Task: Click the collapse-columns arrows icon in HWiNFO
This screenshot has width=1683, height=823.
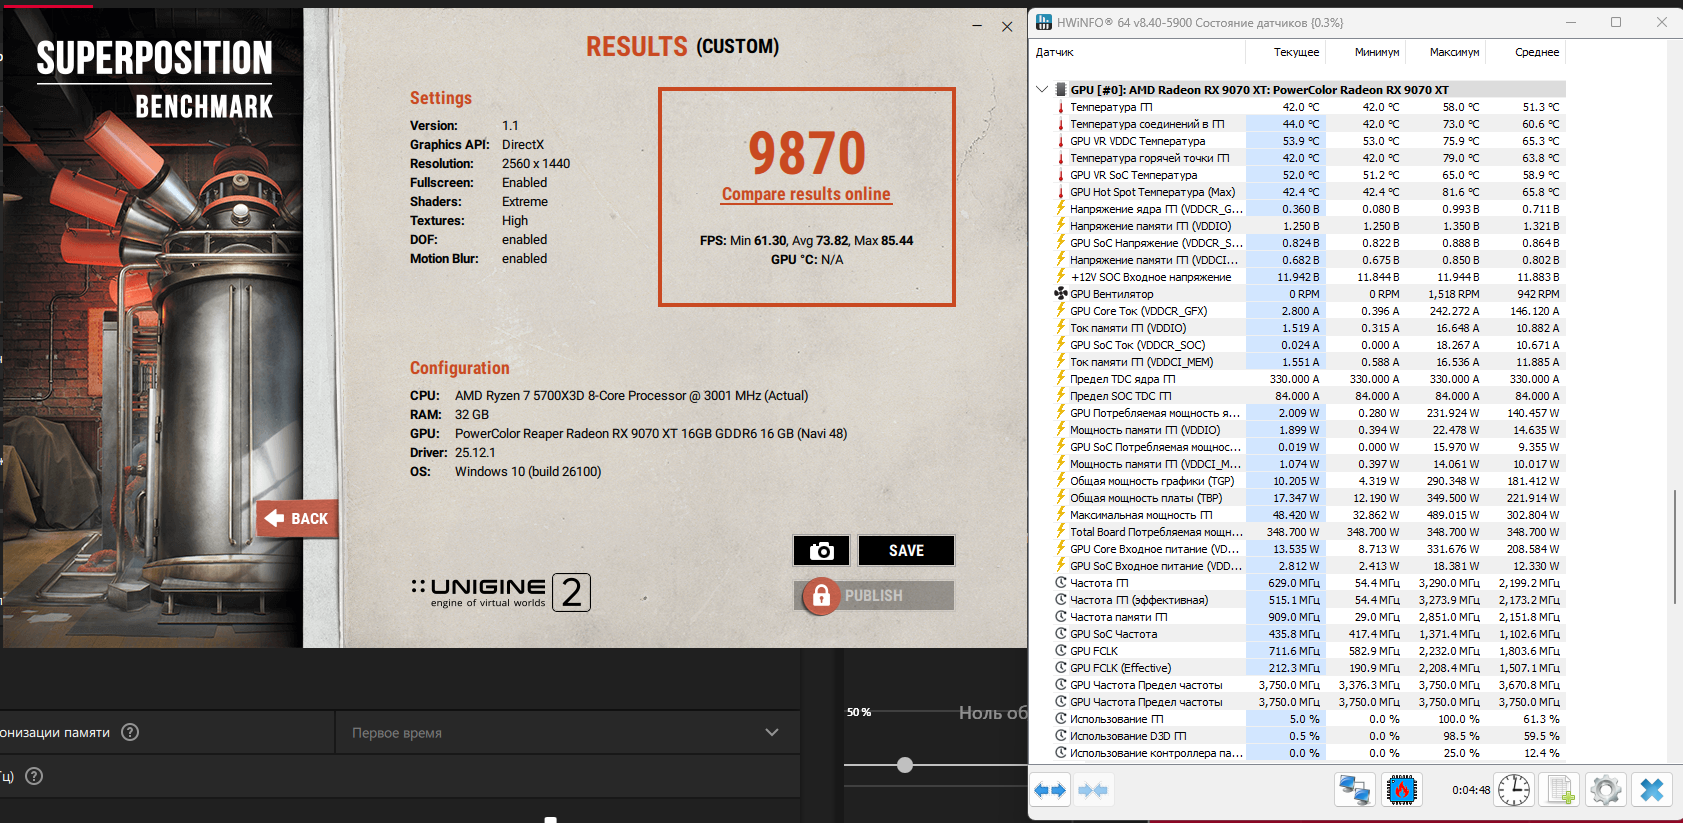Action: coord(1093,790)
